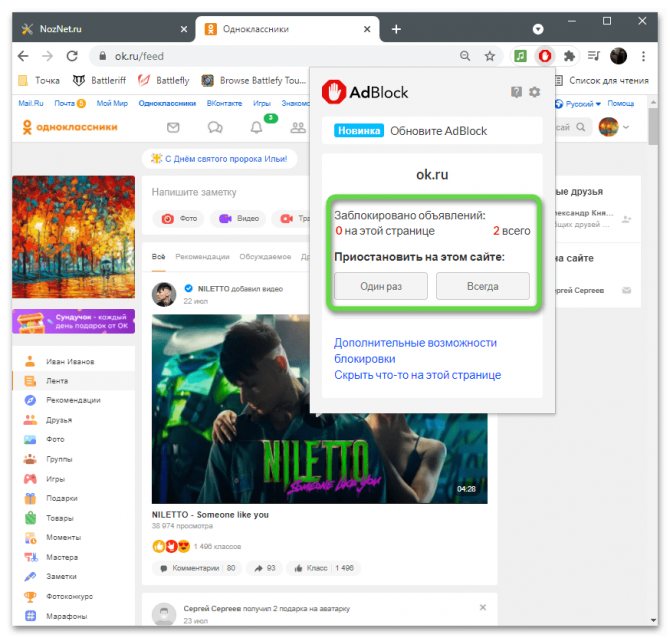Screen dimensions: 670x638
Task: Open AdBlock help icon
Action: 516,92
